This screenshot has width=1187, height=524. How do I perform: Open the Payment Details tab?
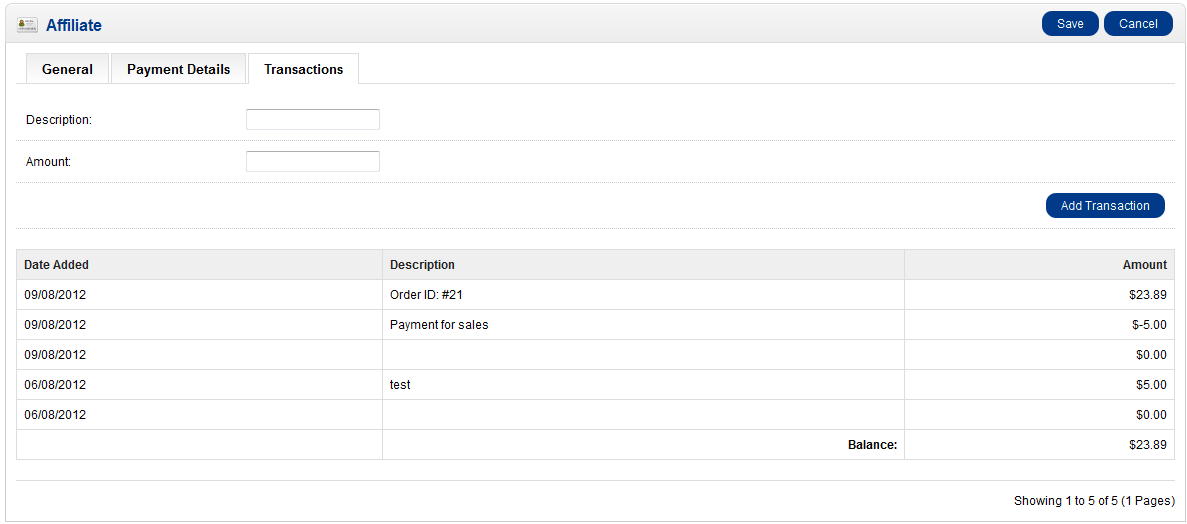pos(178,69)
